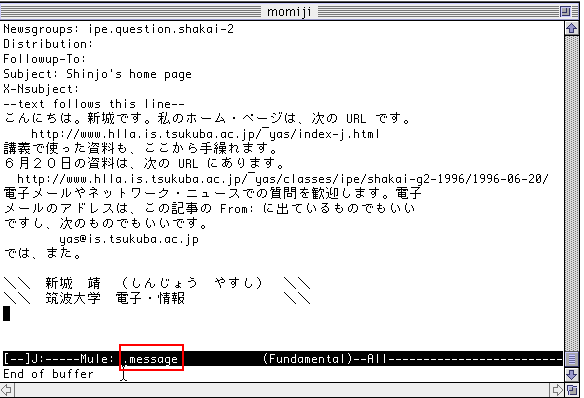The height and width of the screenshot is (398, 584).
Task: Click the Mule label in mode line
Action: [x=98, y=359]
